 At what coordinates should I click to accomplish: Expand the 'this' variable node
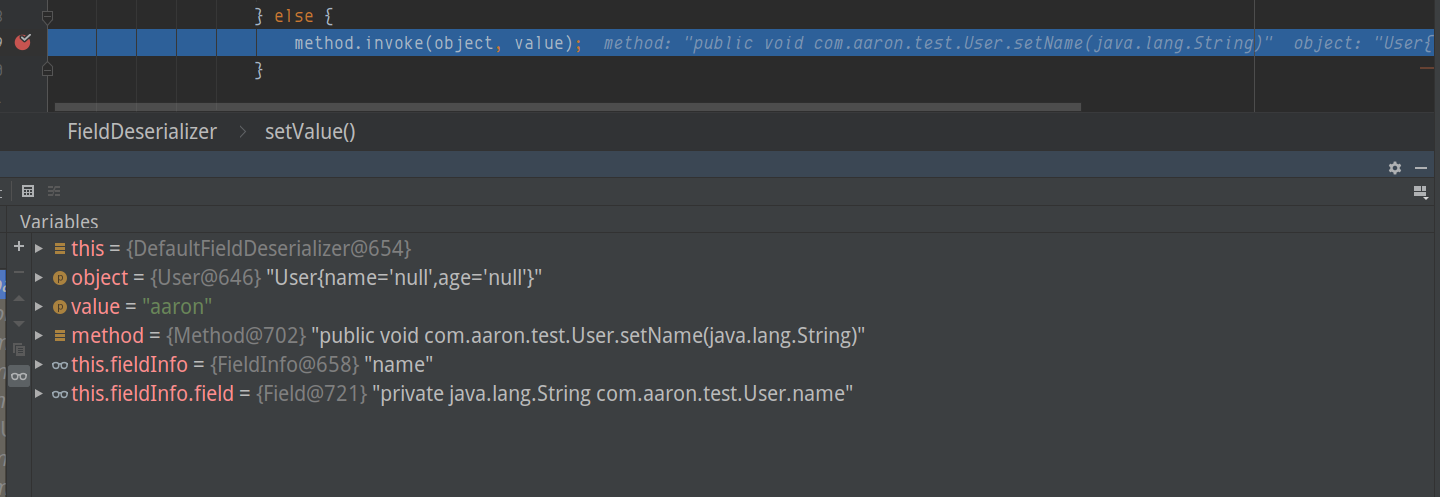[x=39, y=248]
